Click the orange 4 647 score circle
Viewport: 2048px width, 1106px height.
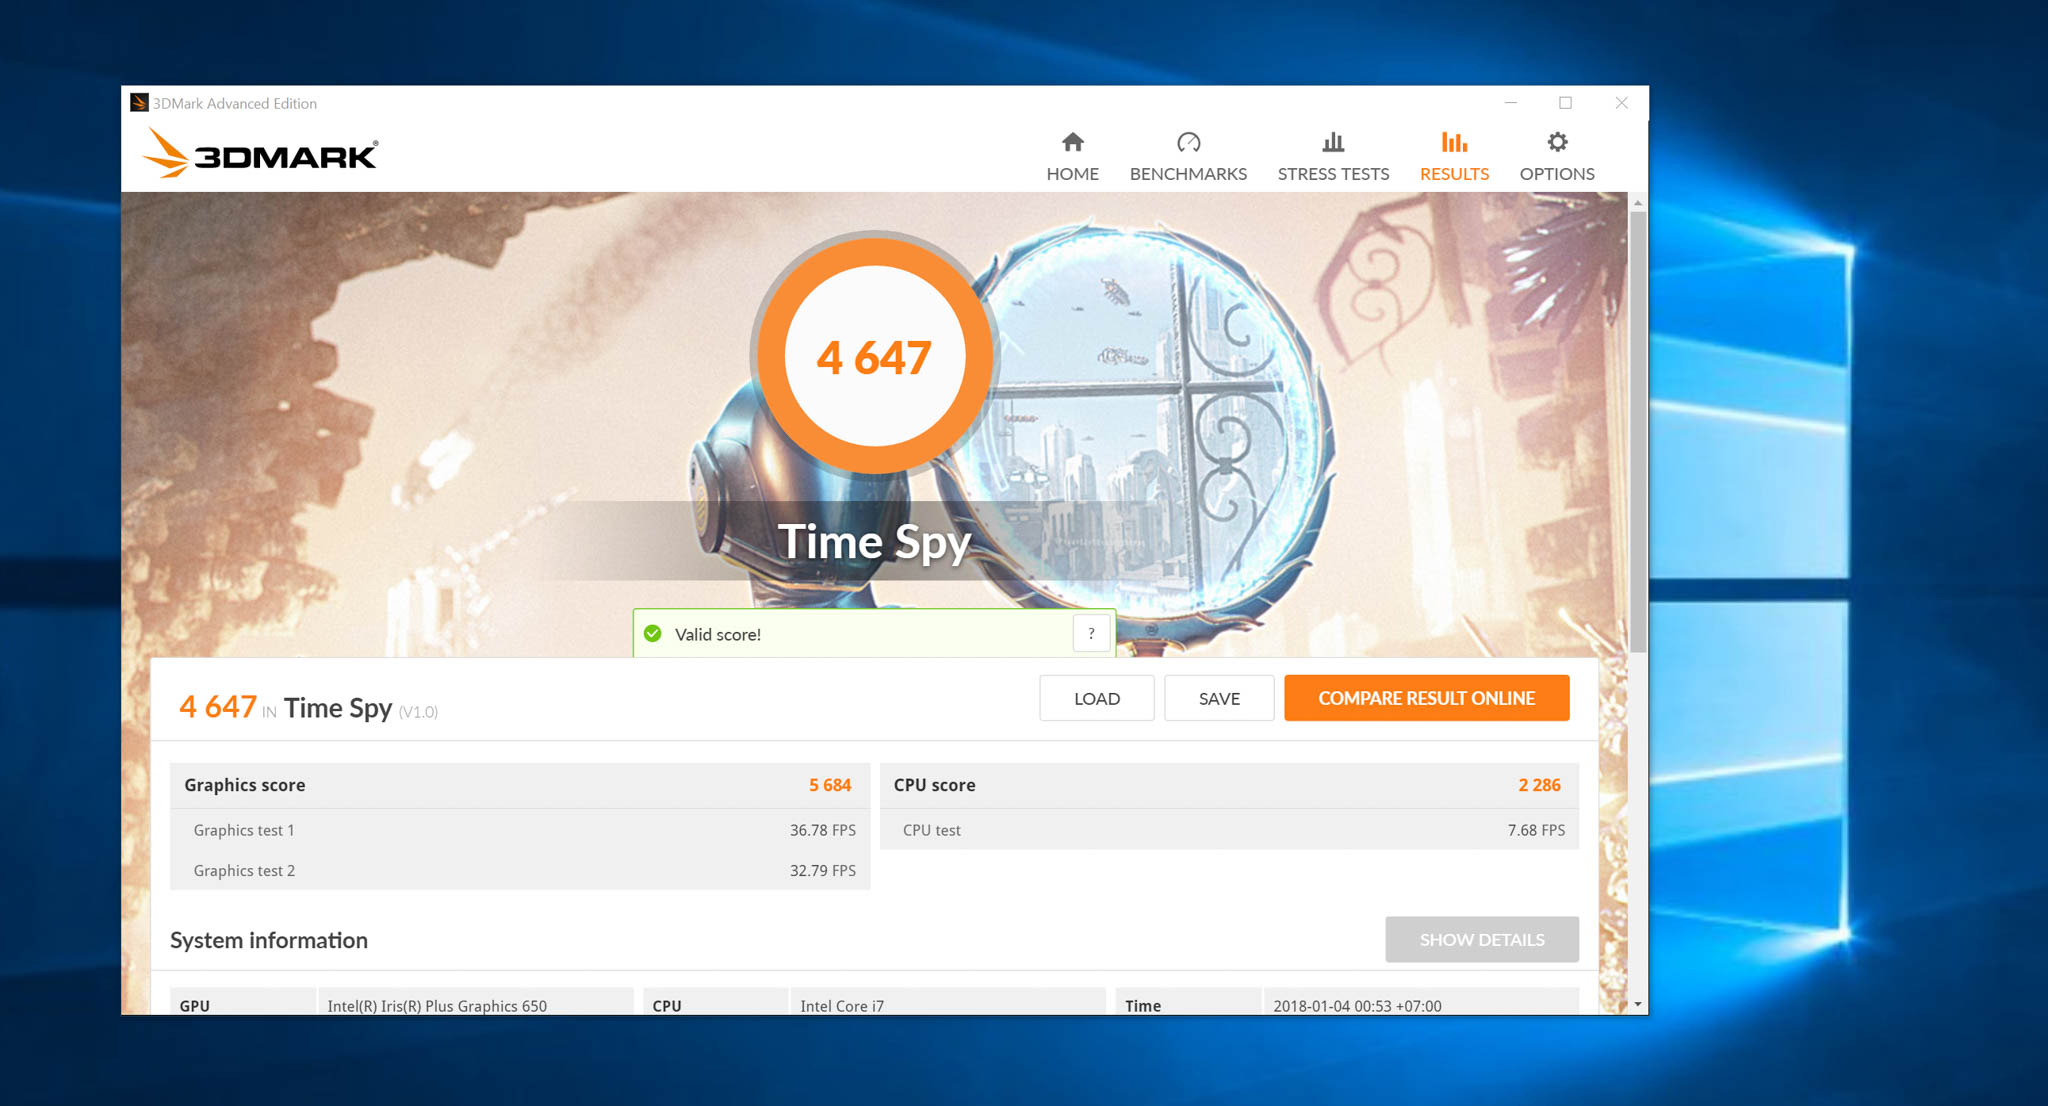875,355
